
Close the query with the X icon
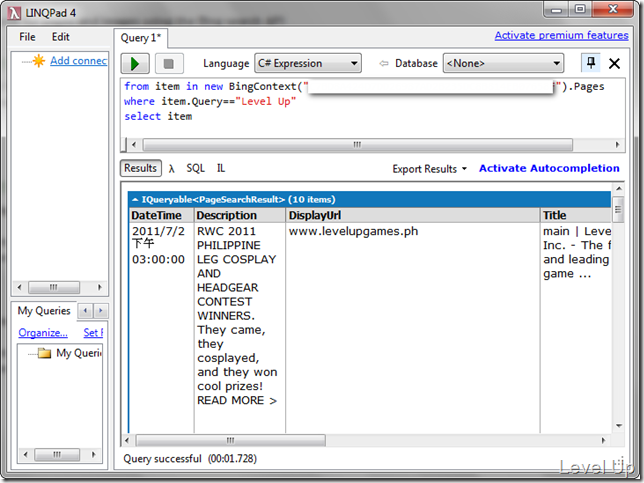[614, 64]
